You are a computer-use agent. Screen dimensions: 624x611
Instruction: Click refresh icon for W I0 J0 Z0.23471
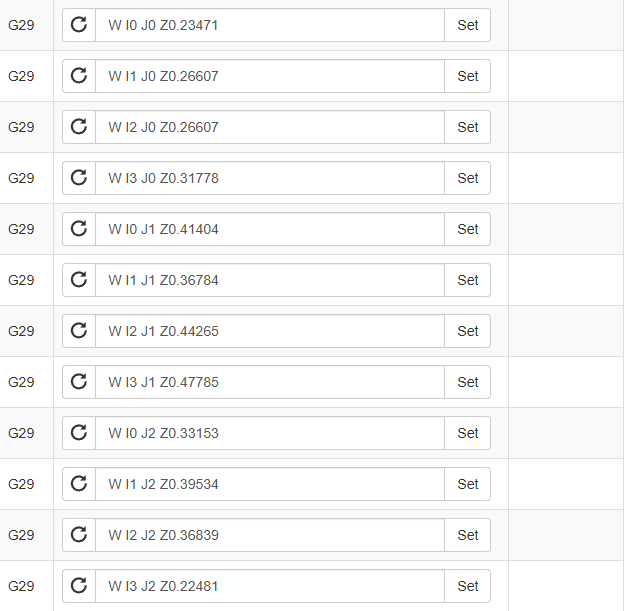[x=79, y=25]
